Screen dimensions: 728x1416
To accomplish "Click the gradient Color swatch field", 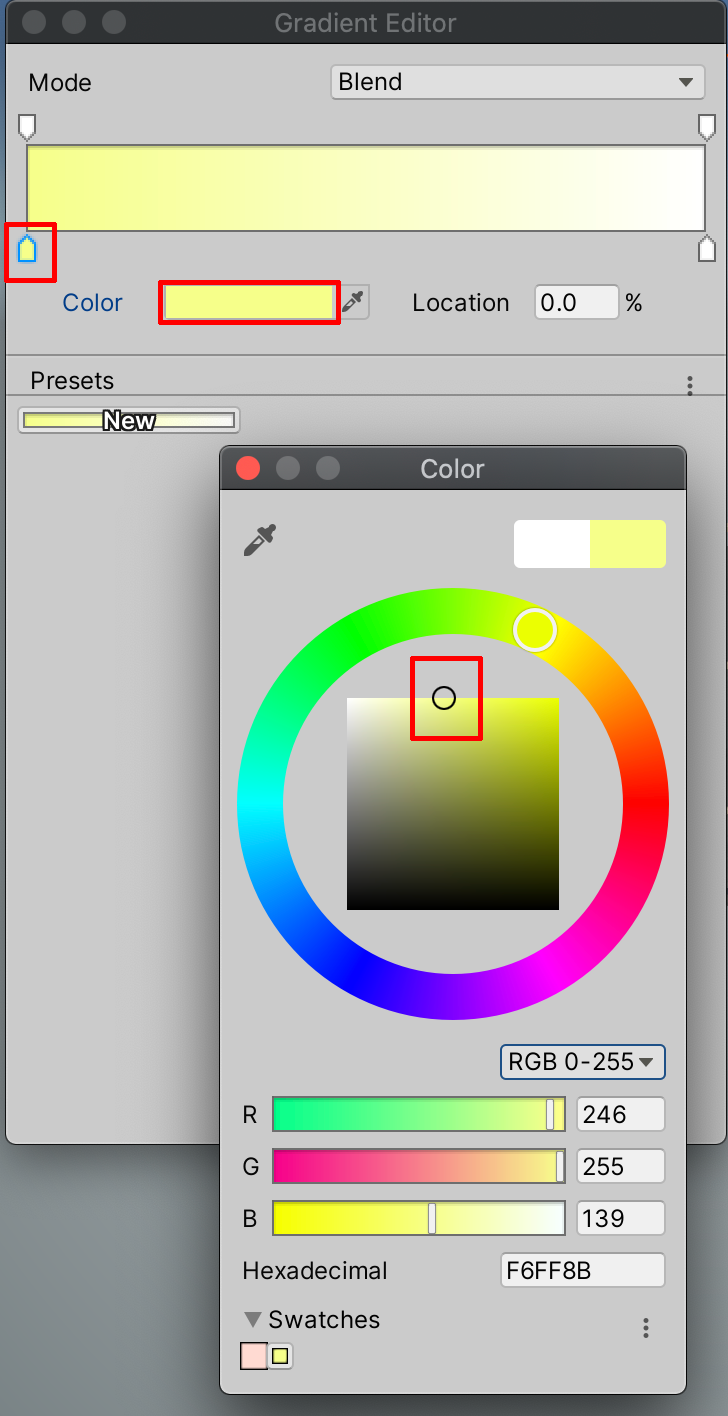I will click(249, 302).
